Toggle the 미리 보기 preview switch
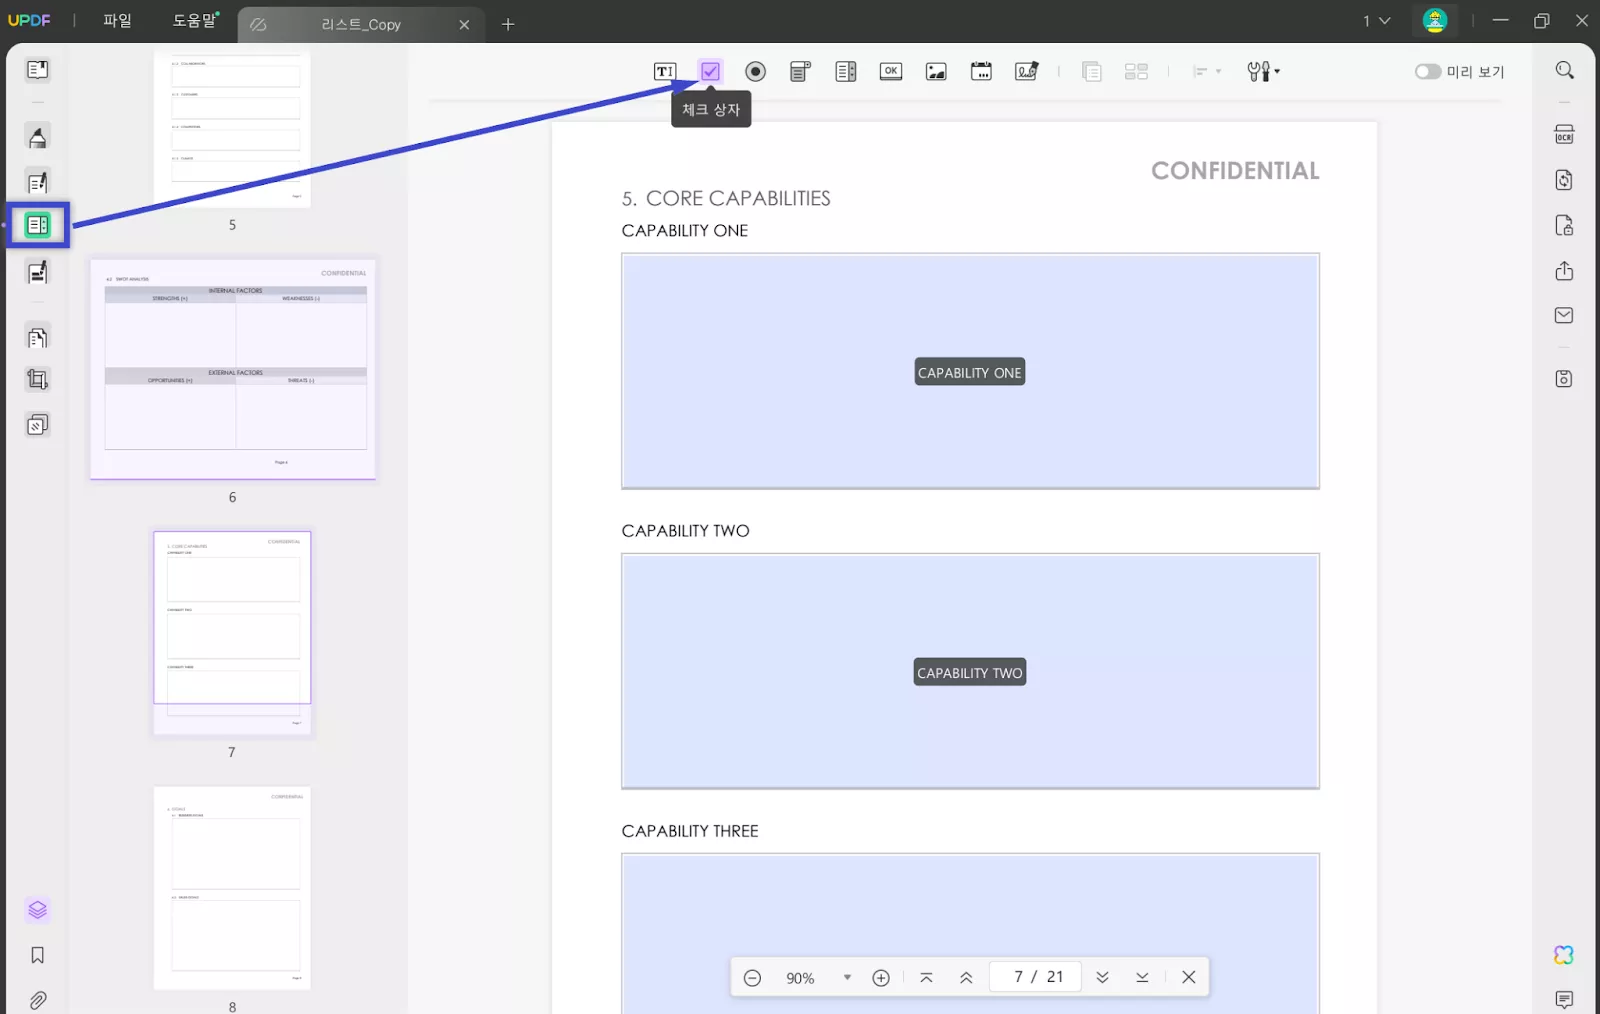 point(1428,71)
